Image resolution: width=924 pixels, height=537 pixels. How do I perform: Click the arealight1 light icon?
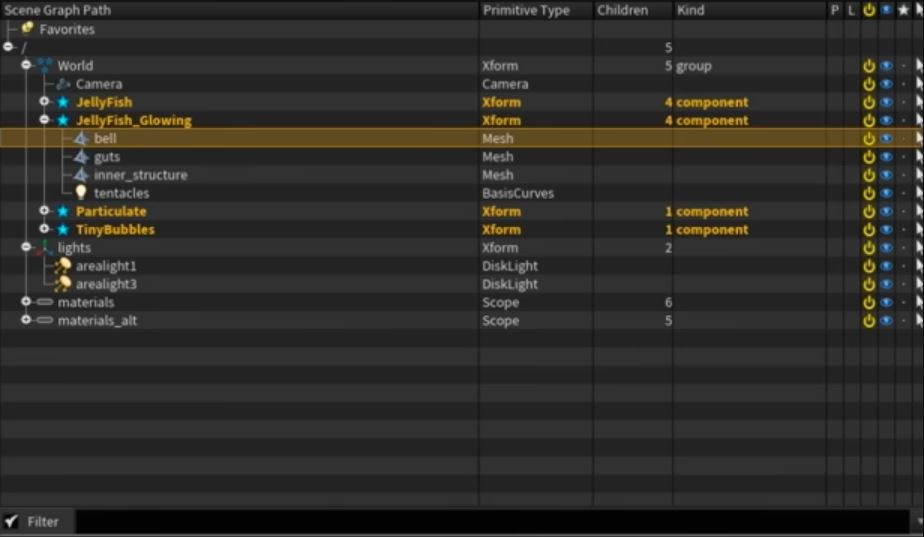click(62, 266)
